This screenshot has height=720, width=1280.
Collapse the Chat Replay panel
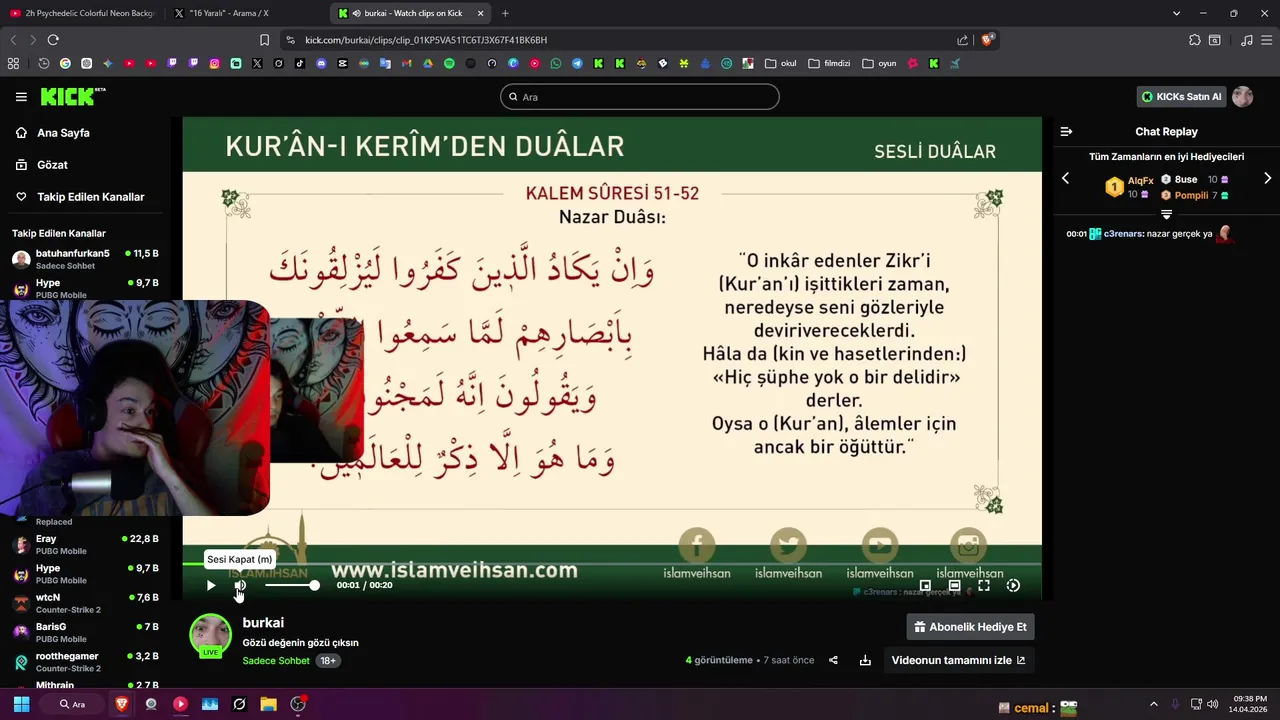(1066, 132)
